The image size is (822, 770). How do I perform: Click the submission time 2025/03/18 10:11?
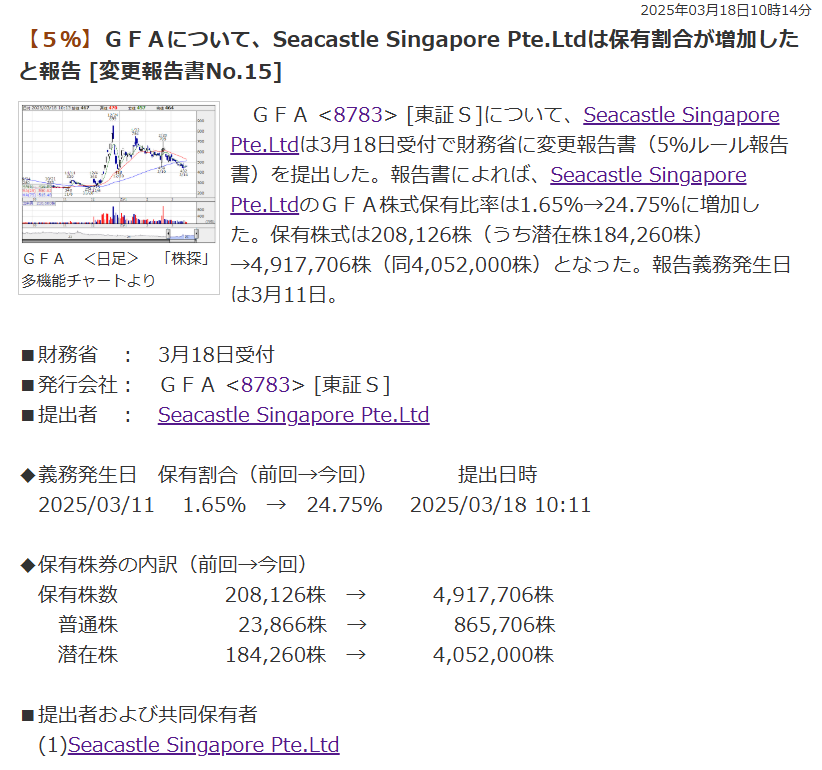point(500,505)
